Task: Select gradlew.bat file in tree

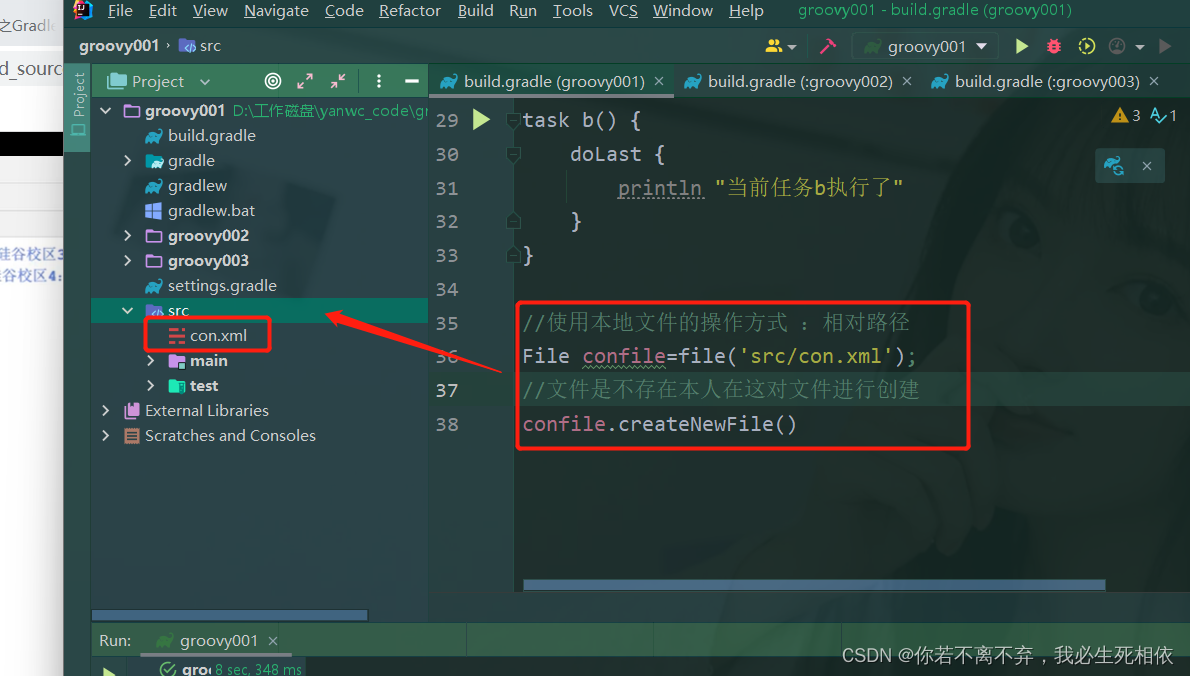Action: point(200,211)
